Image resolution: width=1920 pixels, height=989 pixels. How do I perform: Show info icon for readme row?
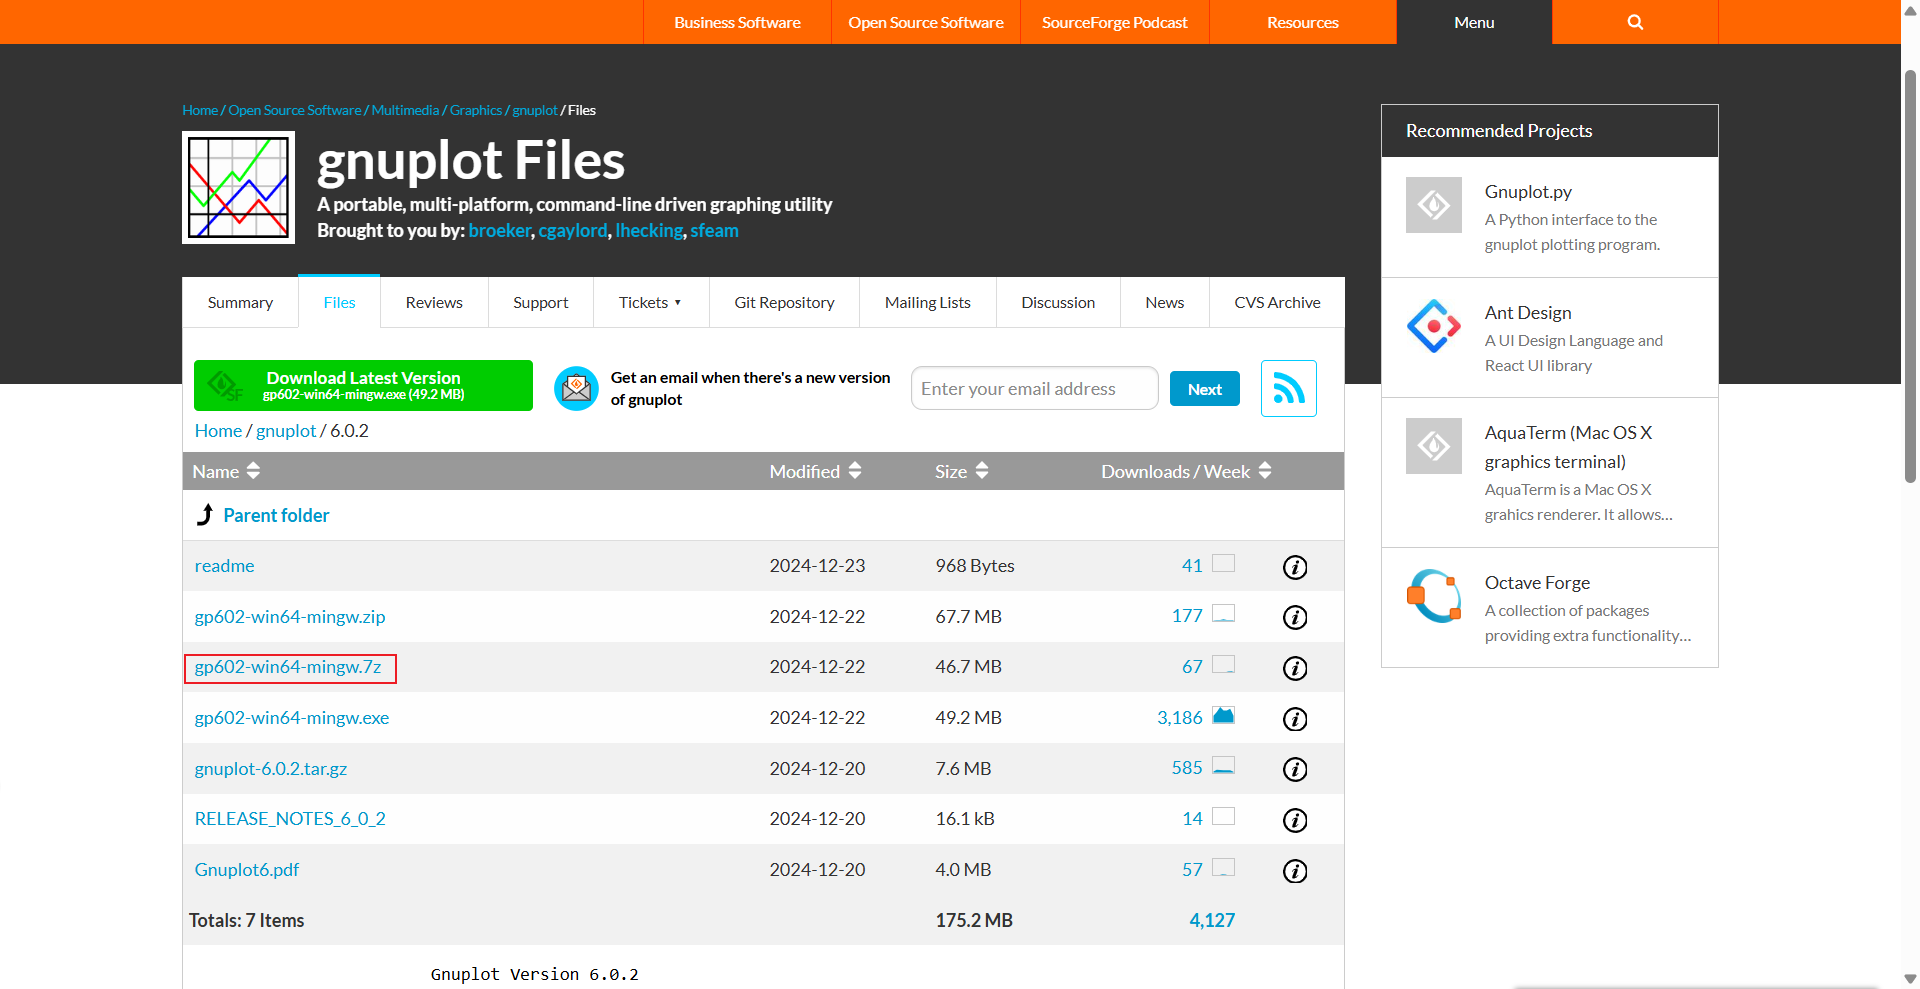(x=1295, y=567)
